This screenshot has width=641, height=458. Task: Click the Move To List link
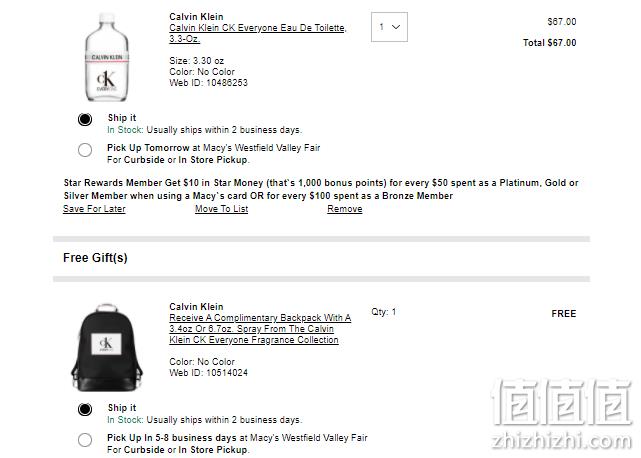tap(221, 209)
